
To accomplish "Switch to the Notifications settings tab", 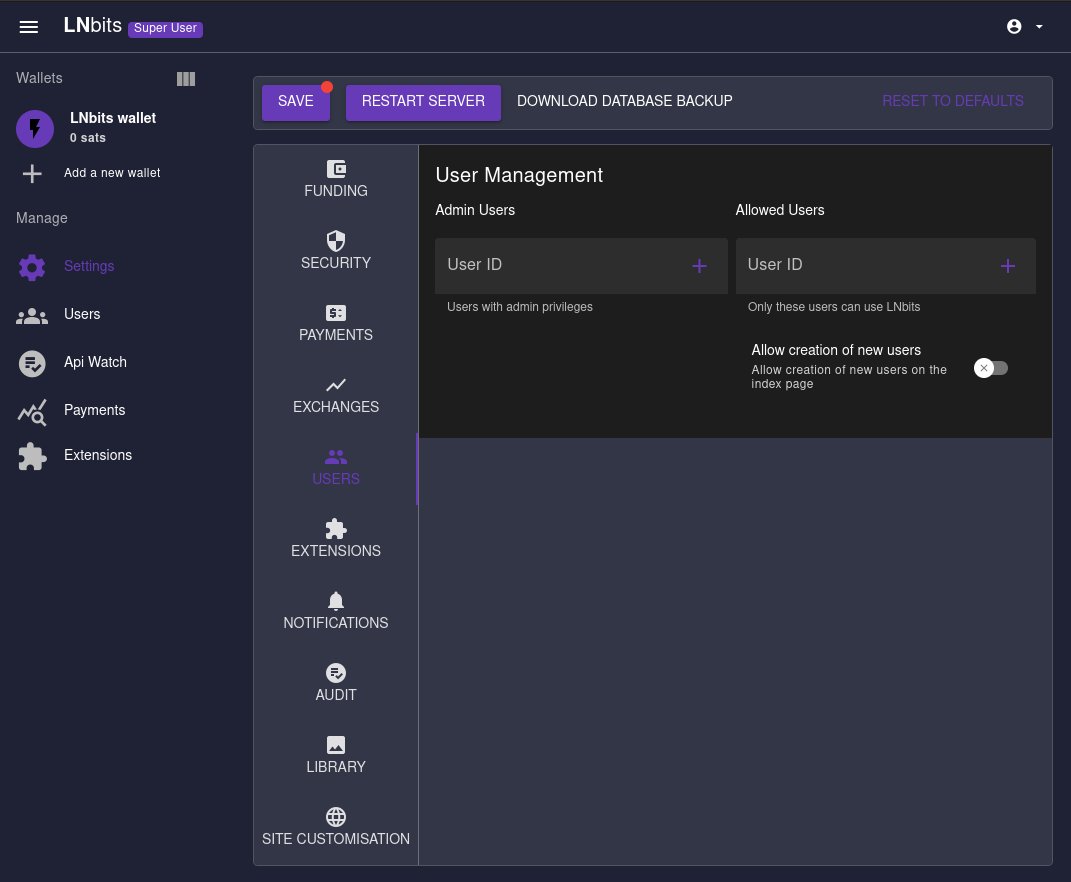I will 335,611.
